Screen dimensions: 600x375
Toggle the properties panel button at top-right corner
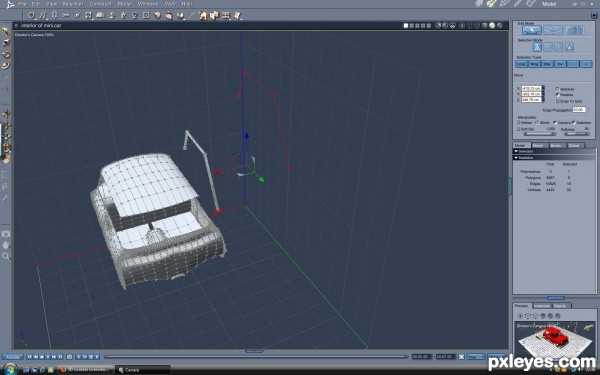(594, 15)
